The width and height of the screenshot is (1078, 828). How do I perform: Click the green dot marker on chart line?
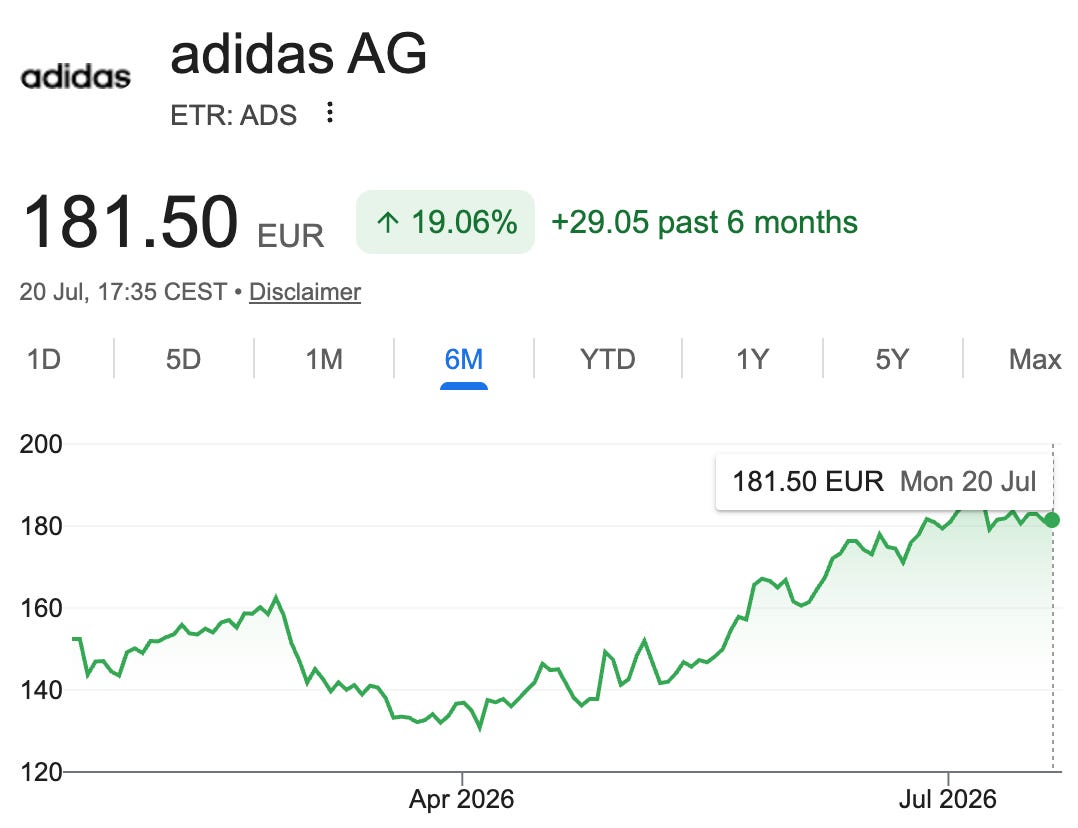coord(1052,520)
